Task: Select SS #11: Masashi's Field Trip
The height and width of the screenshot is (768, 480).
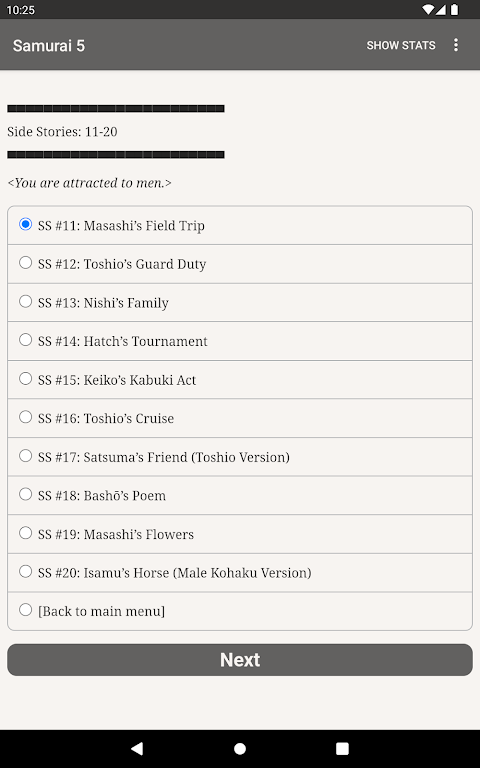Action: [x=240, y=225]
